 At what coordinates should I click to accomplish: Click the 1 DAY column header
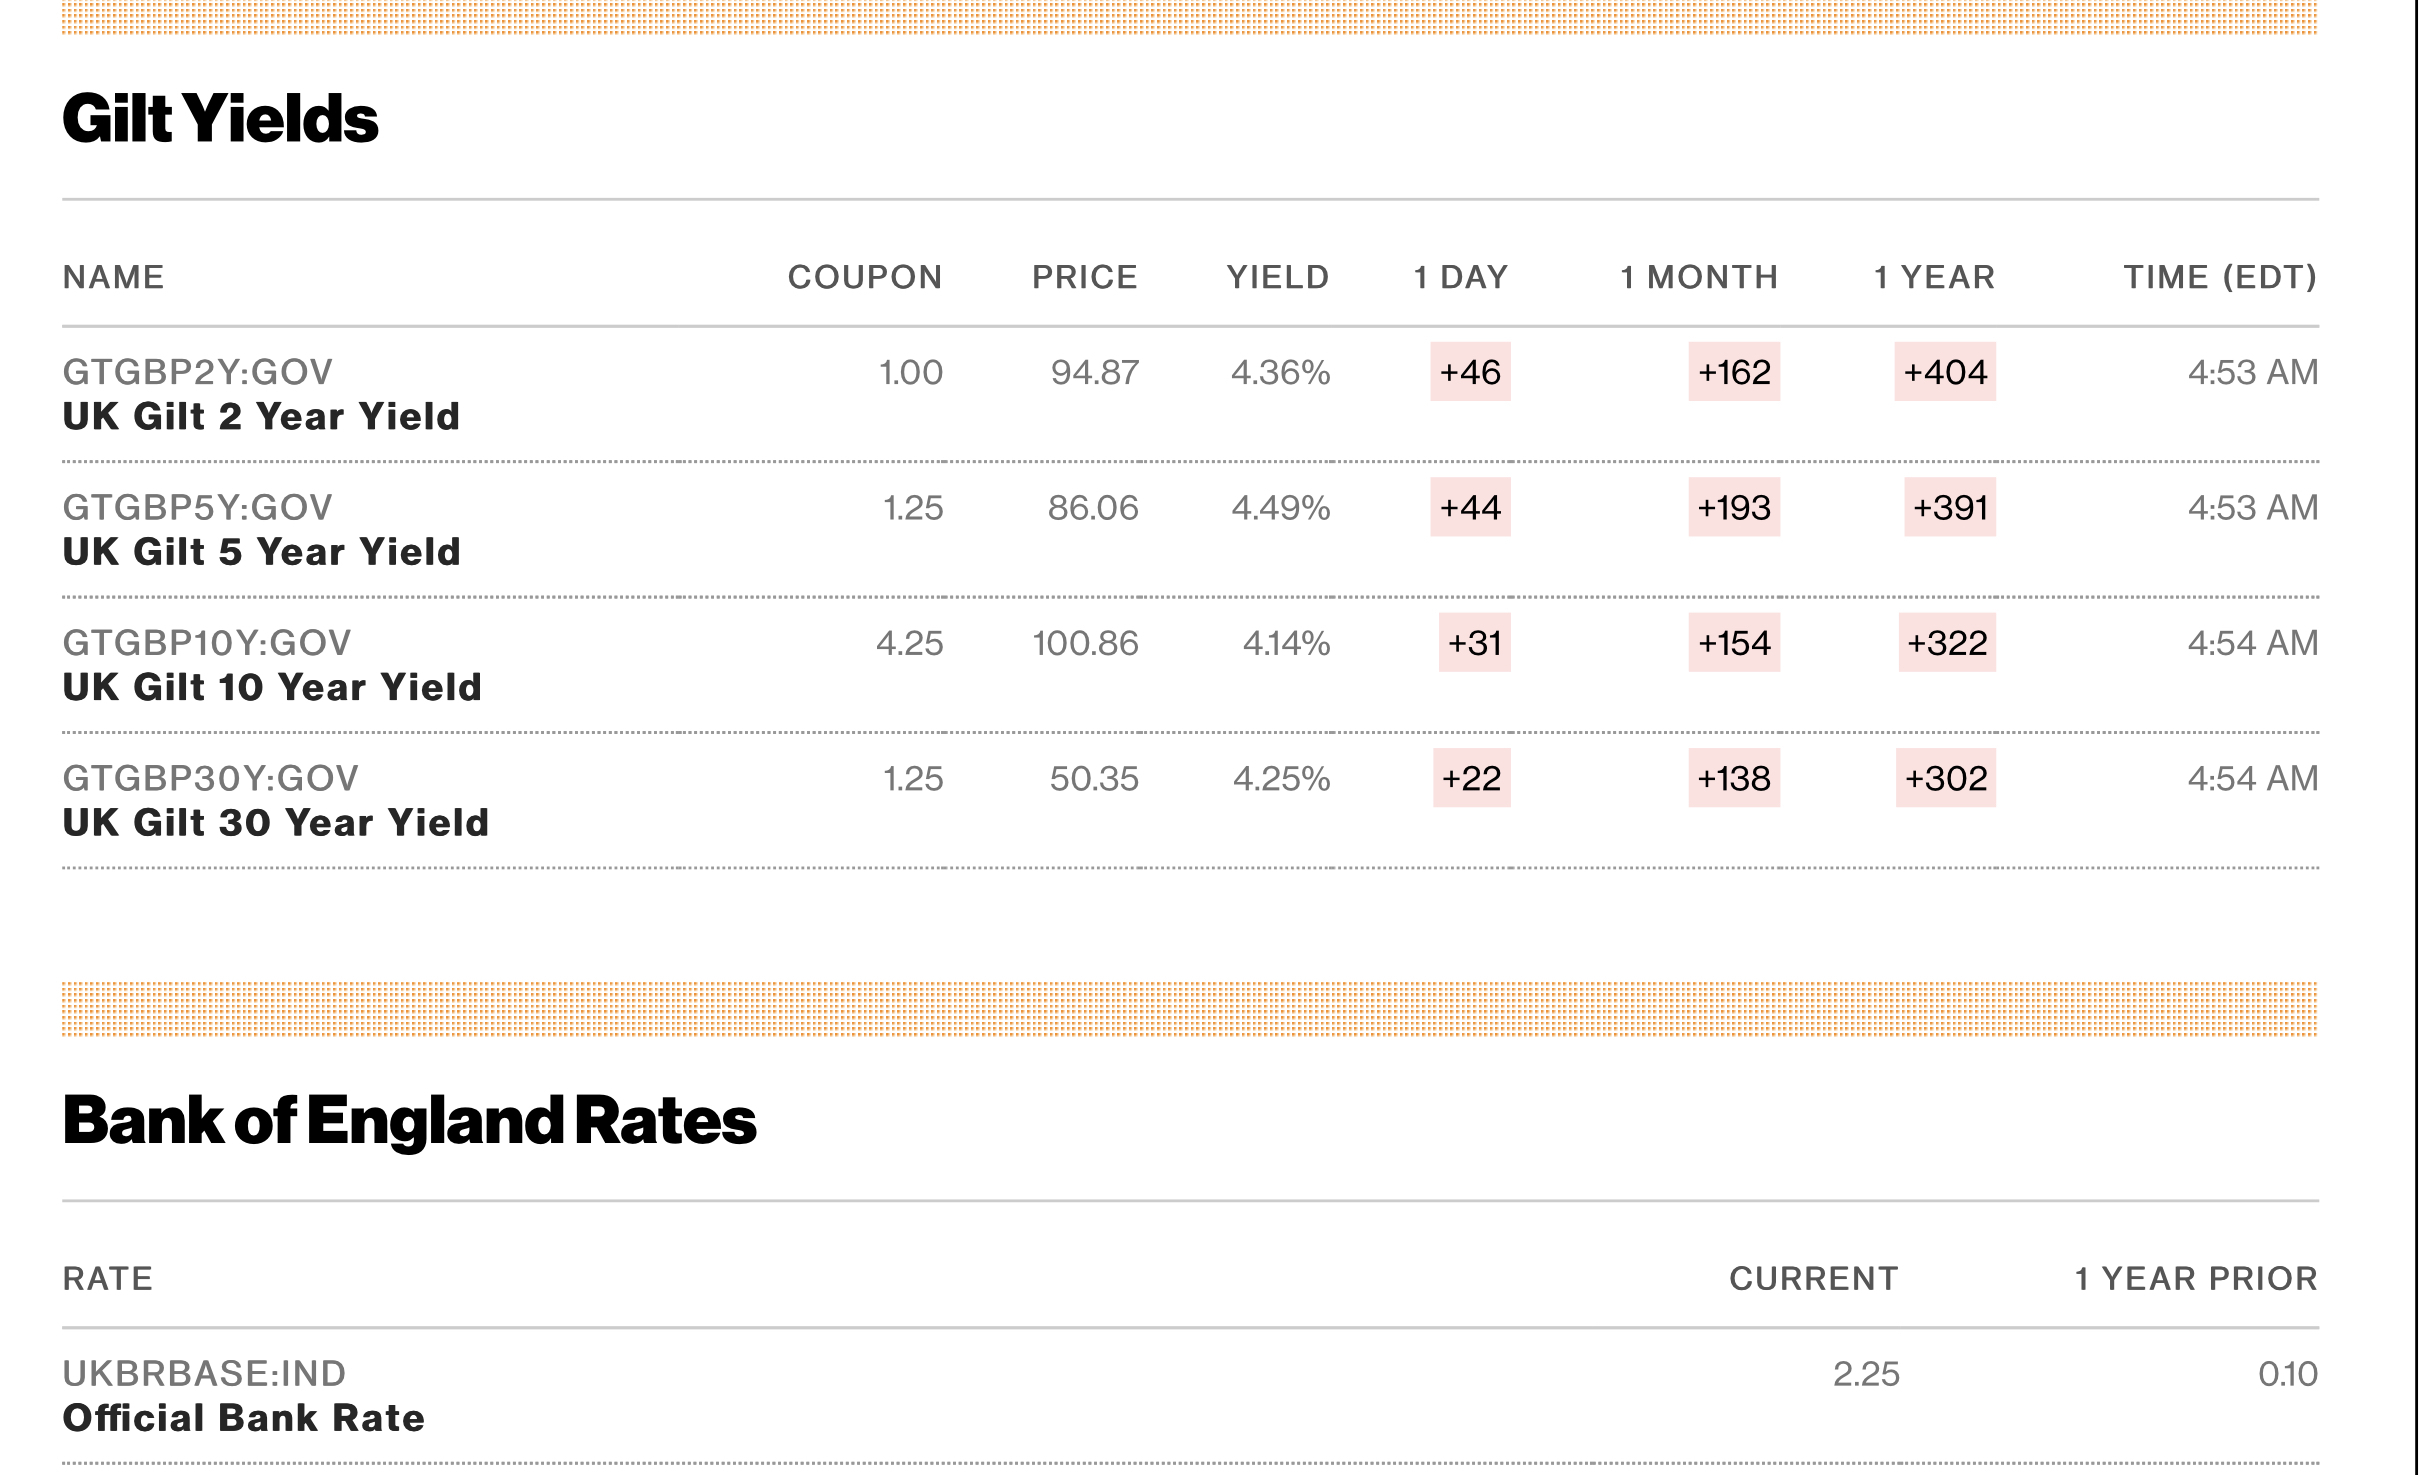[1461, 277]
